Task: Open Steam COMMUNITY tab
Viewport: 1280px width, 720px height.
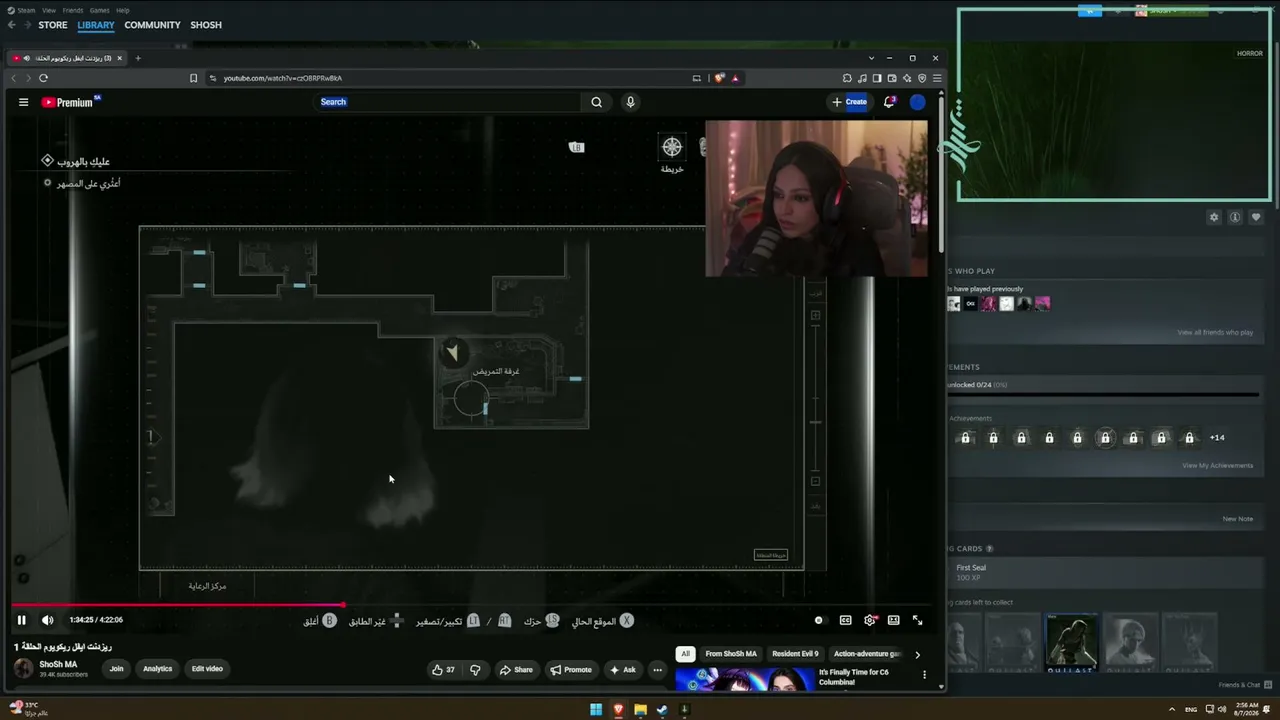Action: (x=152, y=25)
